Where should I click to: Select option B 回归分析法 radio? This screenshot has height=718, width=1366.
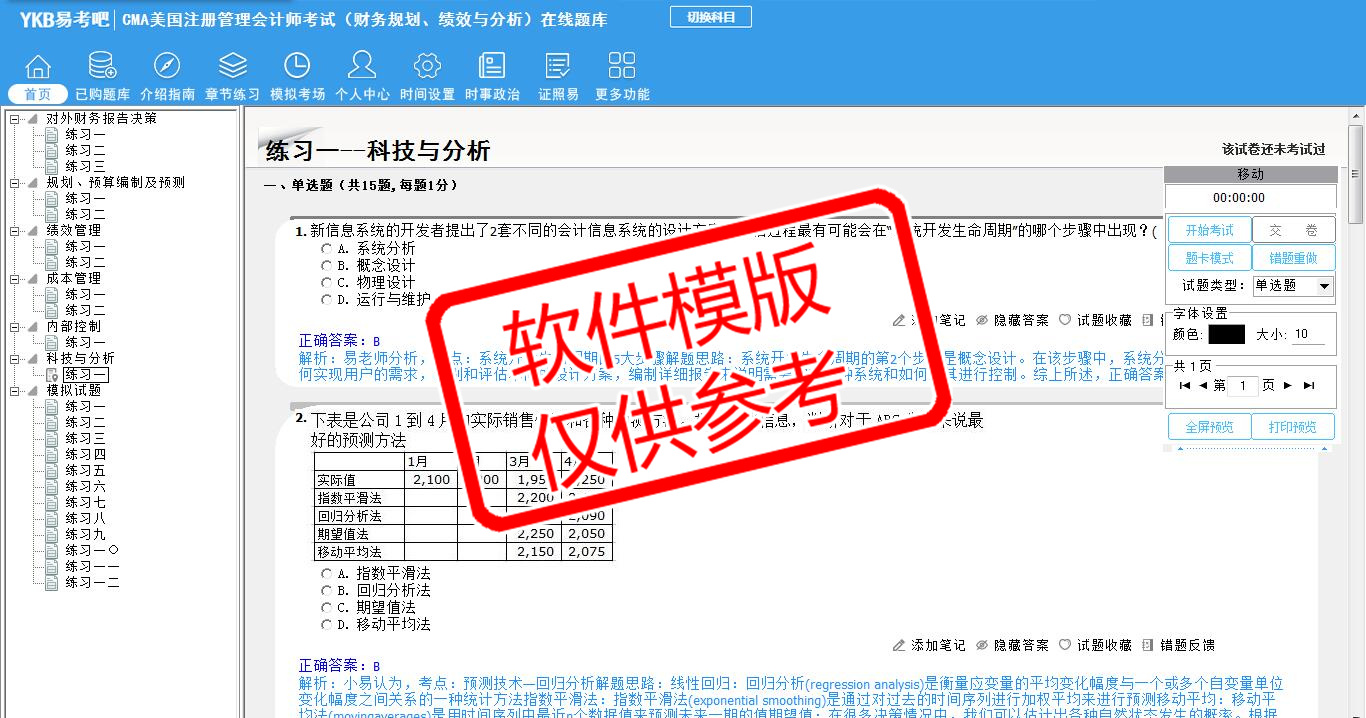coord(326,590)
